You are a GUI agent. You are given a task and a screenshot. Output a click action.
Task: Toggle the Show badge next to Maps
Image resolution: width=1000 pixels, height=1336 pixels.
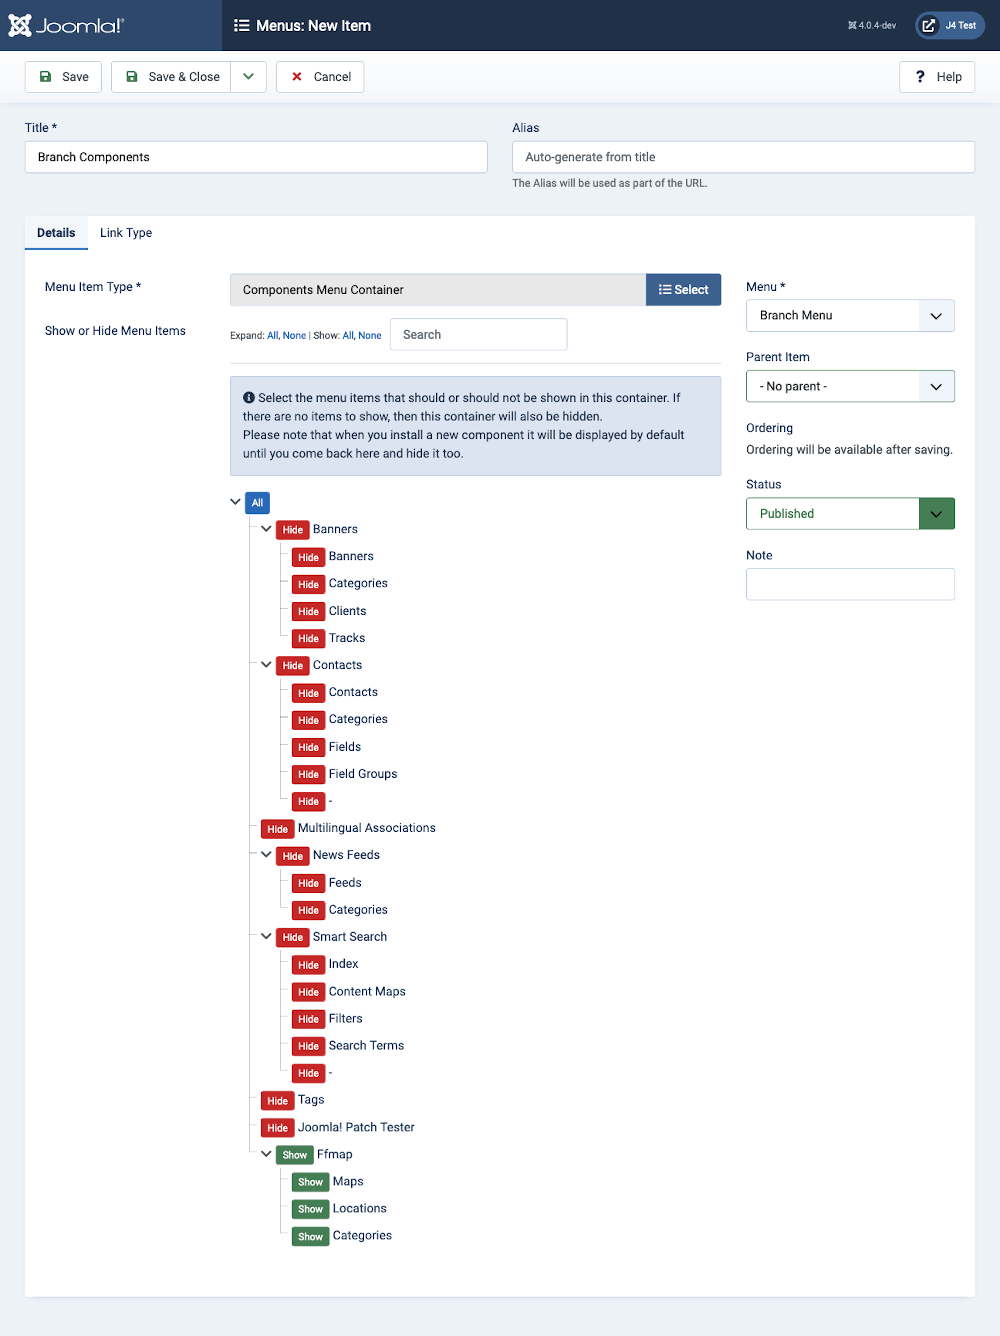click(309, 1182)
